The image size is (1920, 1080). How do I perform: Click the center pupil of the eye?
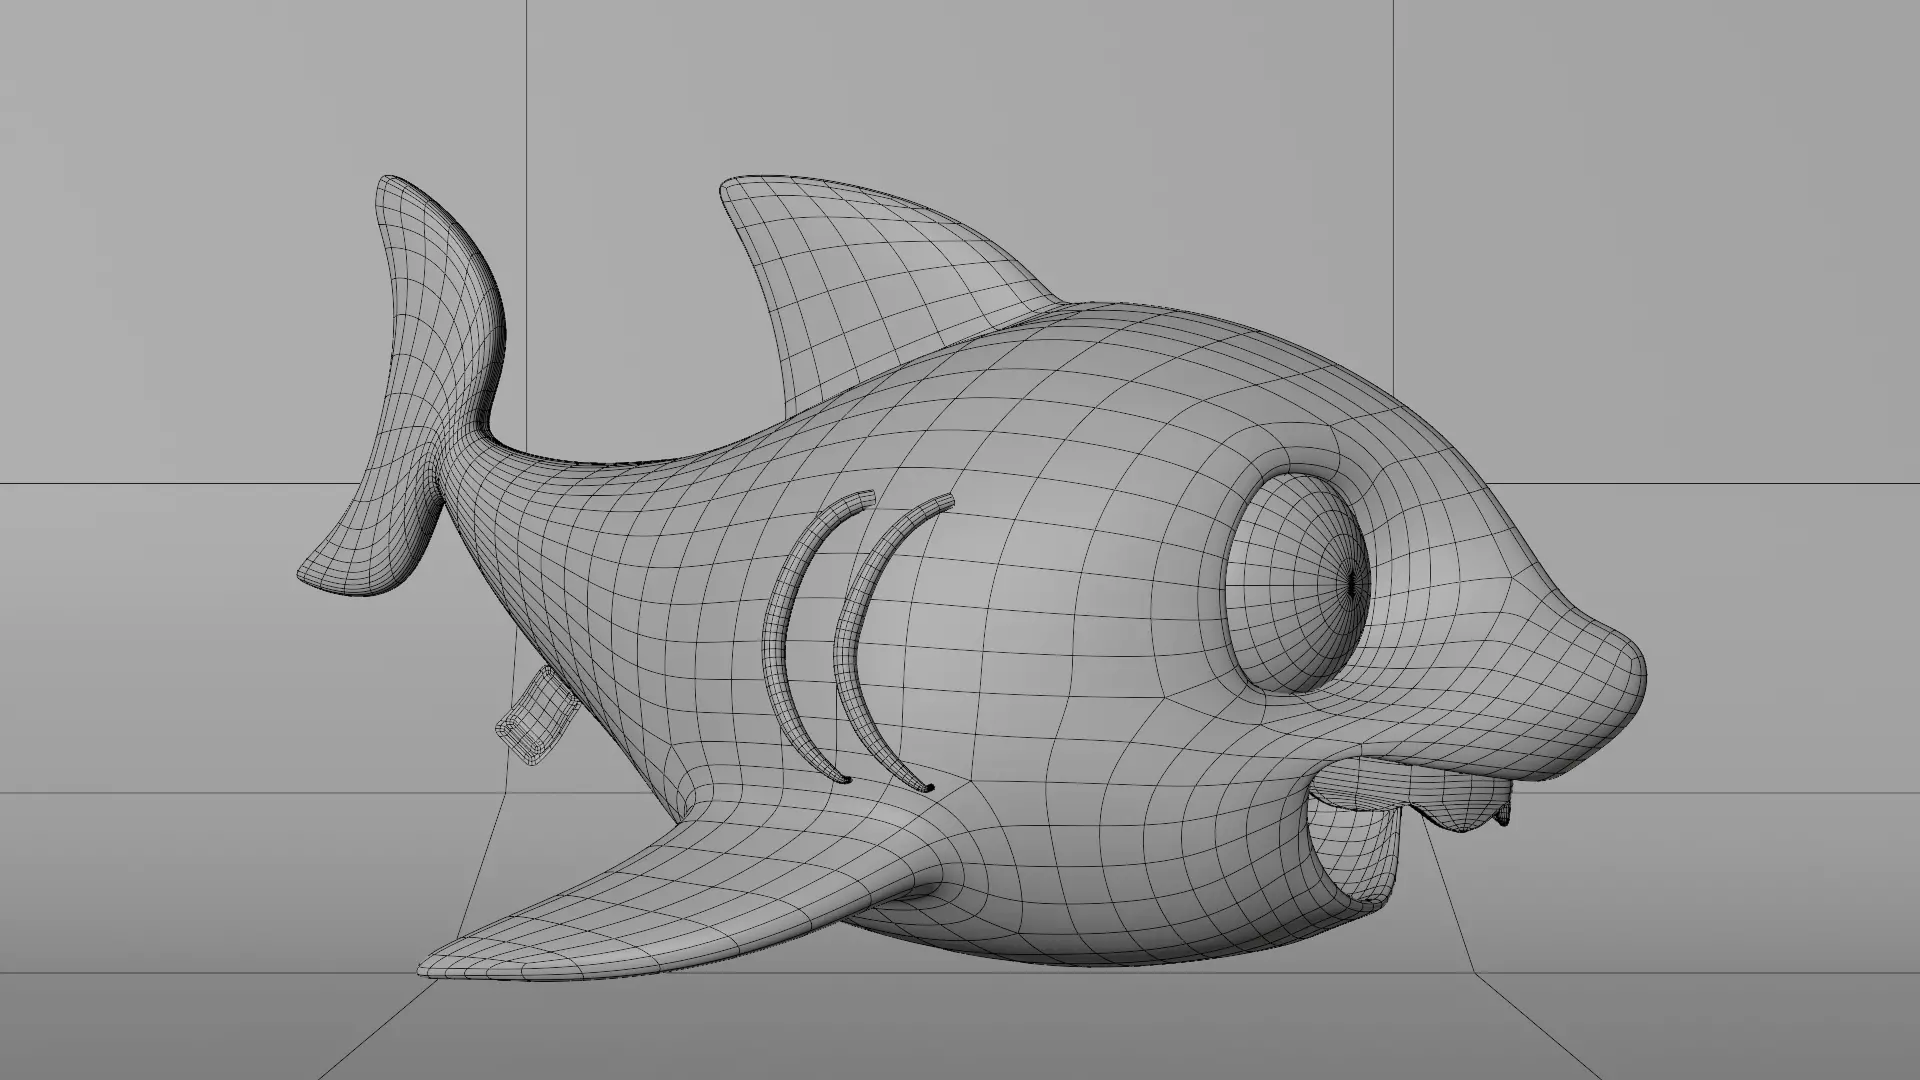pos(1352,582)
